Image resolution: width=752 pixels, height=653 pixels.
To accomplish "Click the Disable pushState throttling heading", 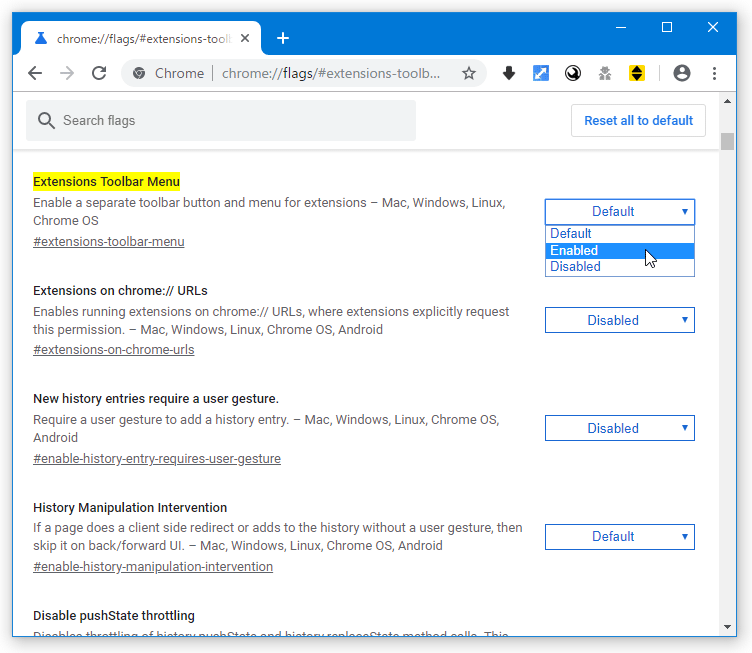I will [114, 616].
